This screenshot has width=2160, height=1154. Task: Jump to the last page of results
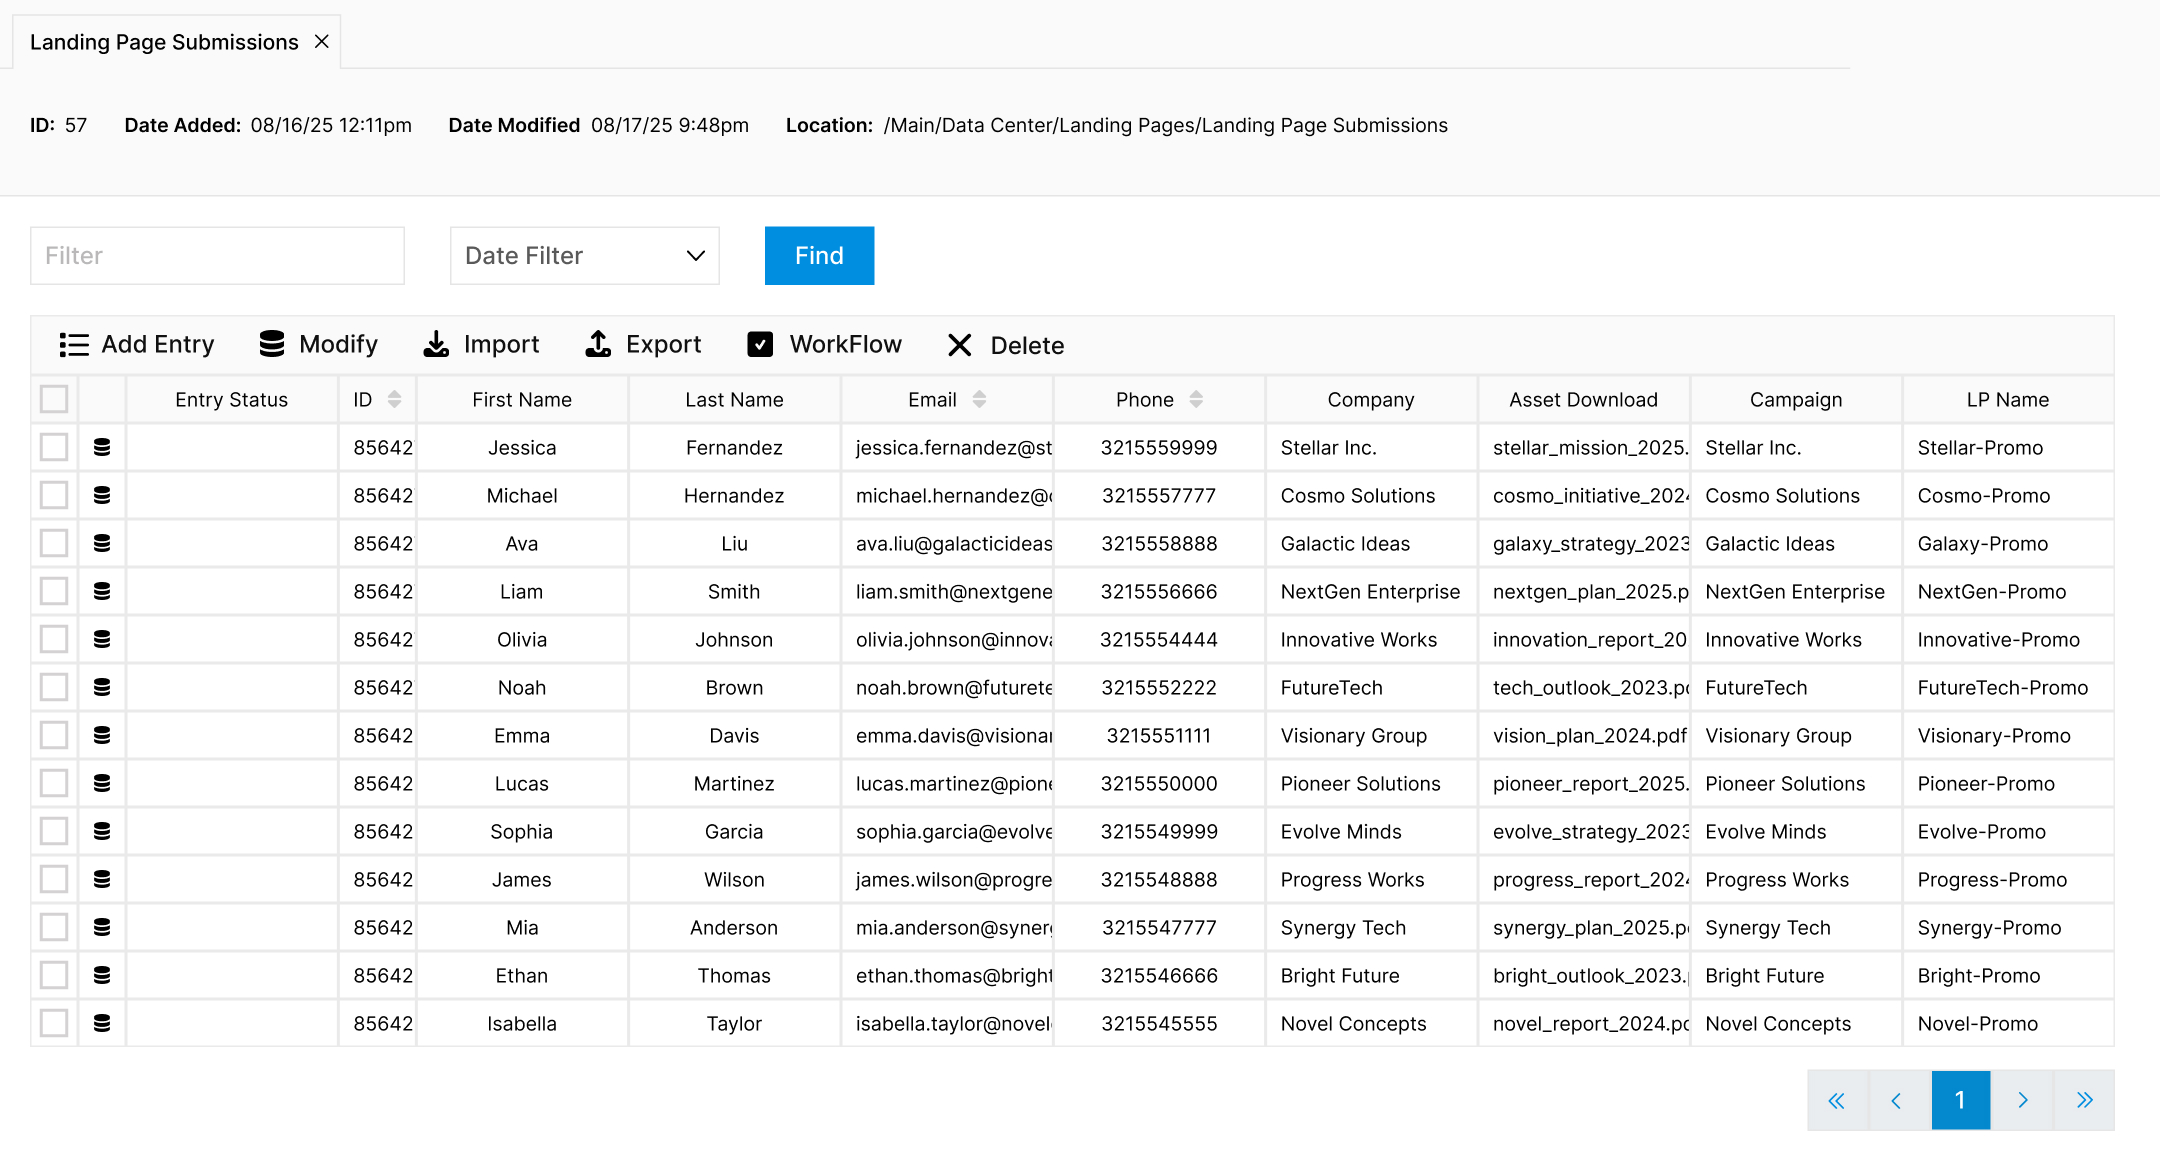2084,1100
